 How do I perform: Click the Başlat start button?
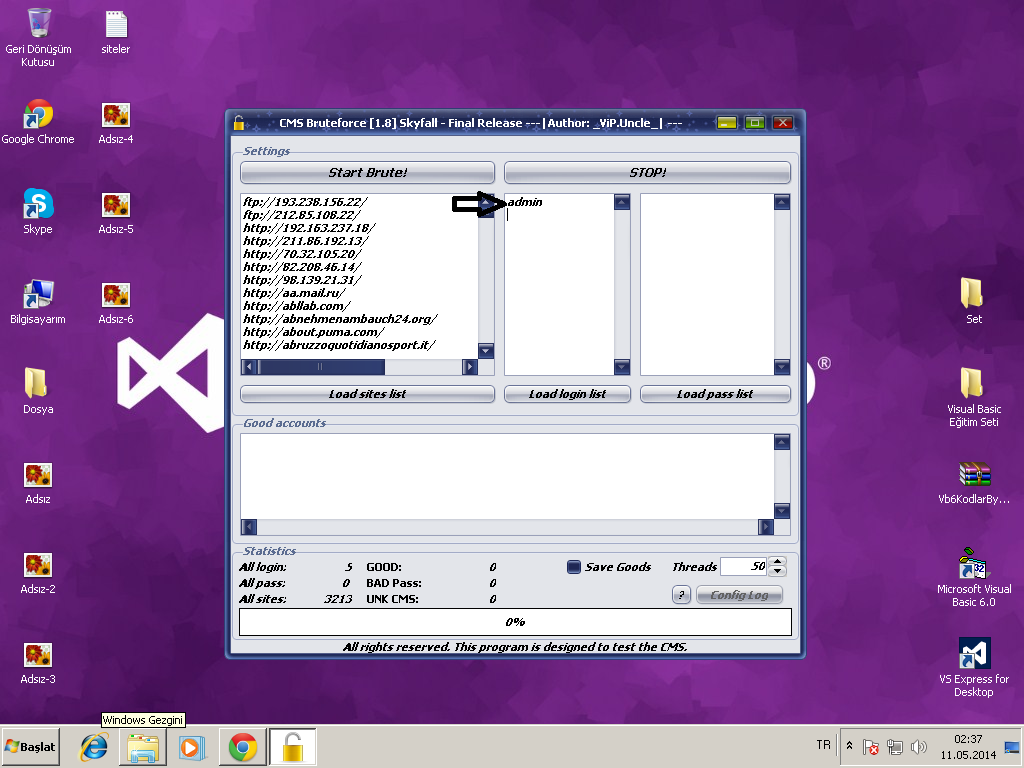(x=30, y=746)
